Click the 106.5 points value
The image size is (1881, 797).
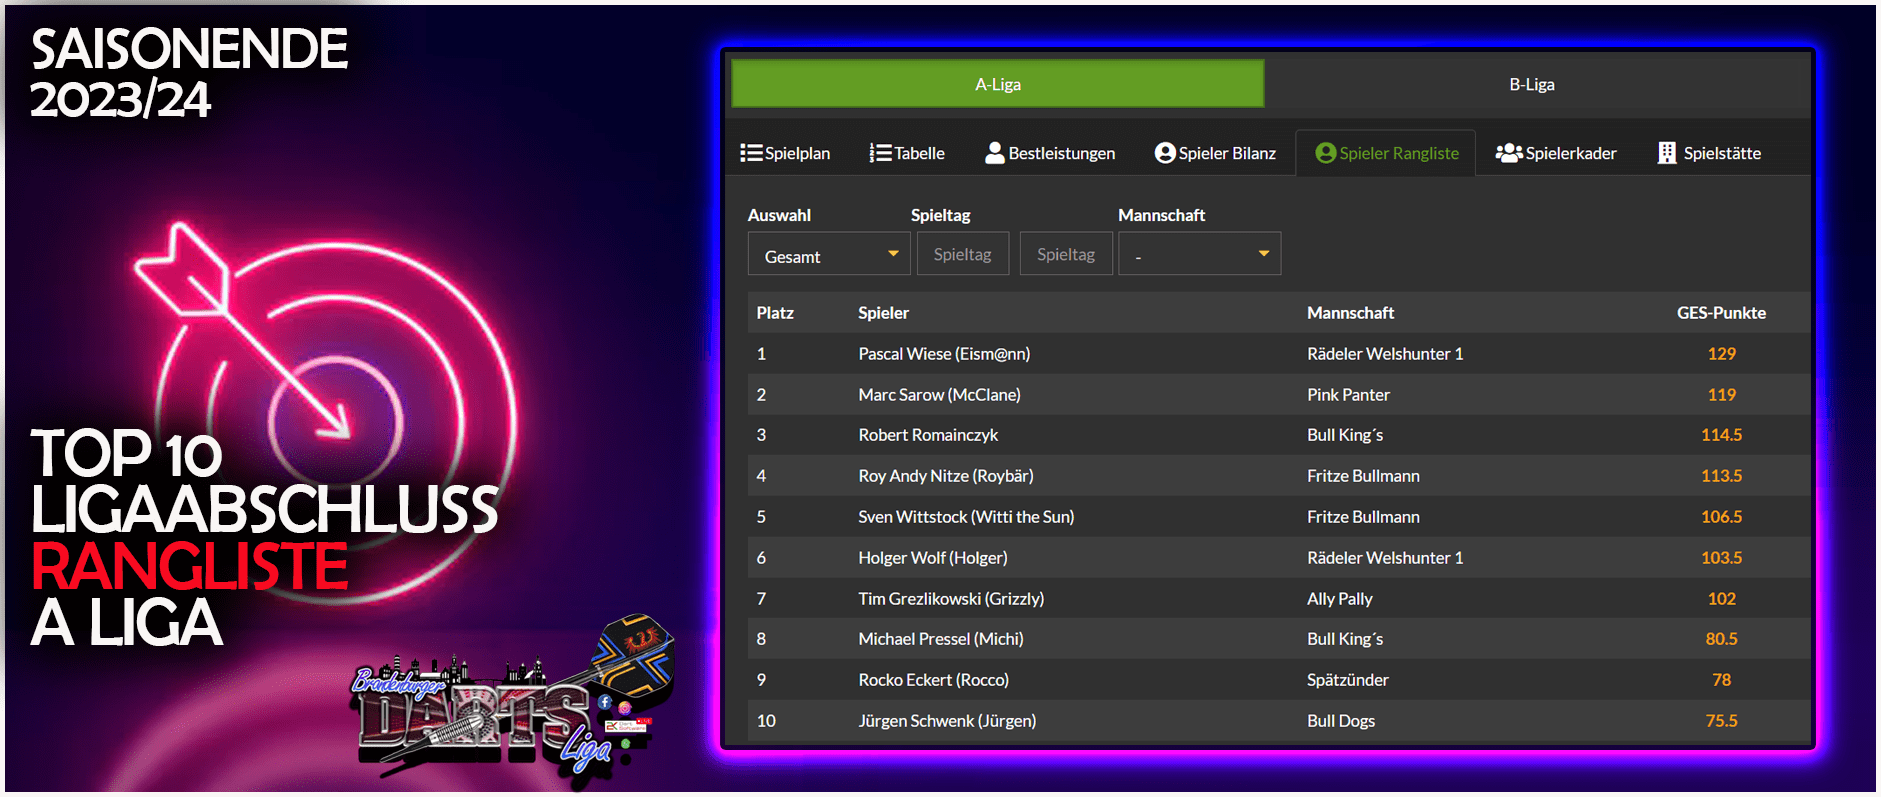point(1721,517)
